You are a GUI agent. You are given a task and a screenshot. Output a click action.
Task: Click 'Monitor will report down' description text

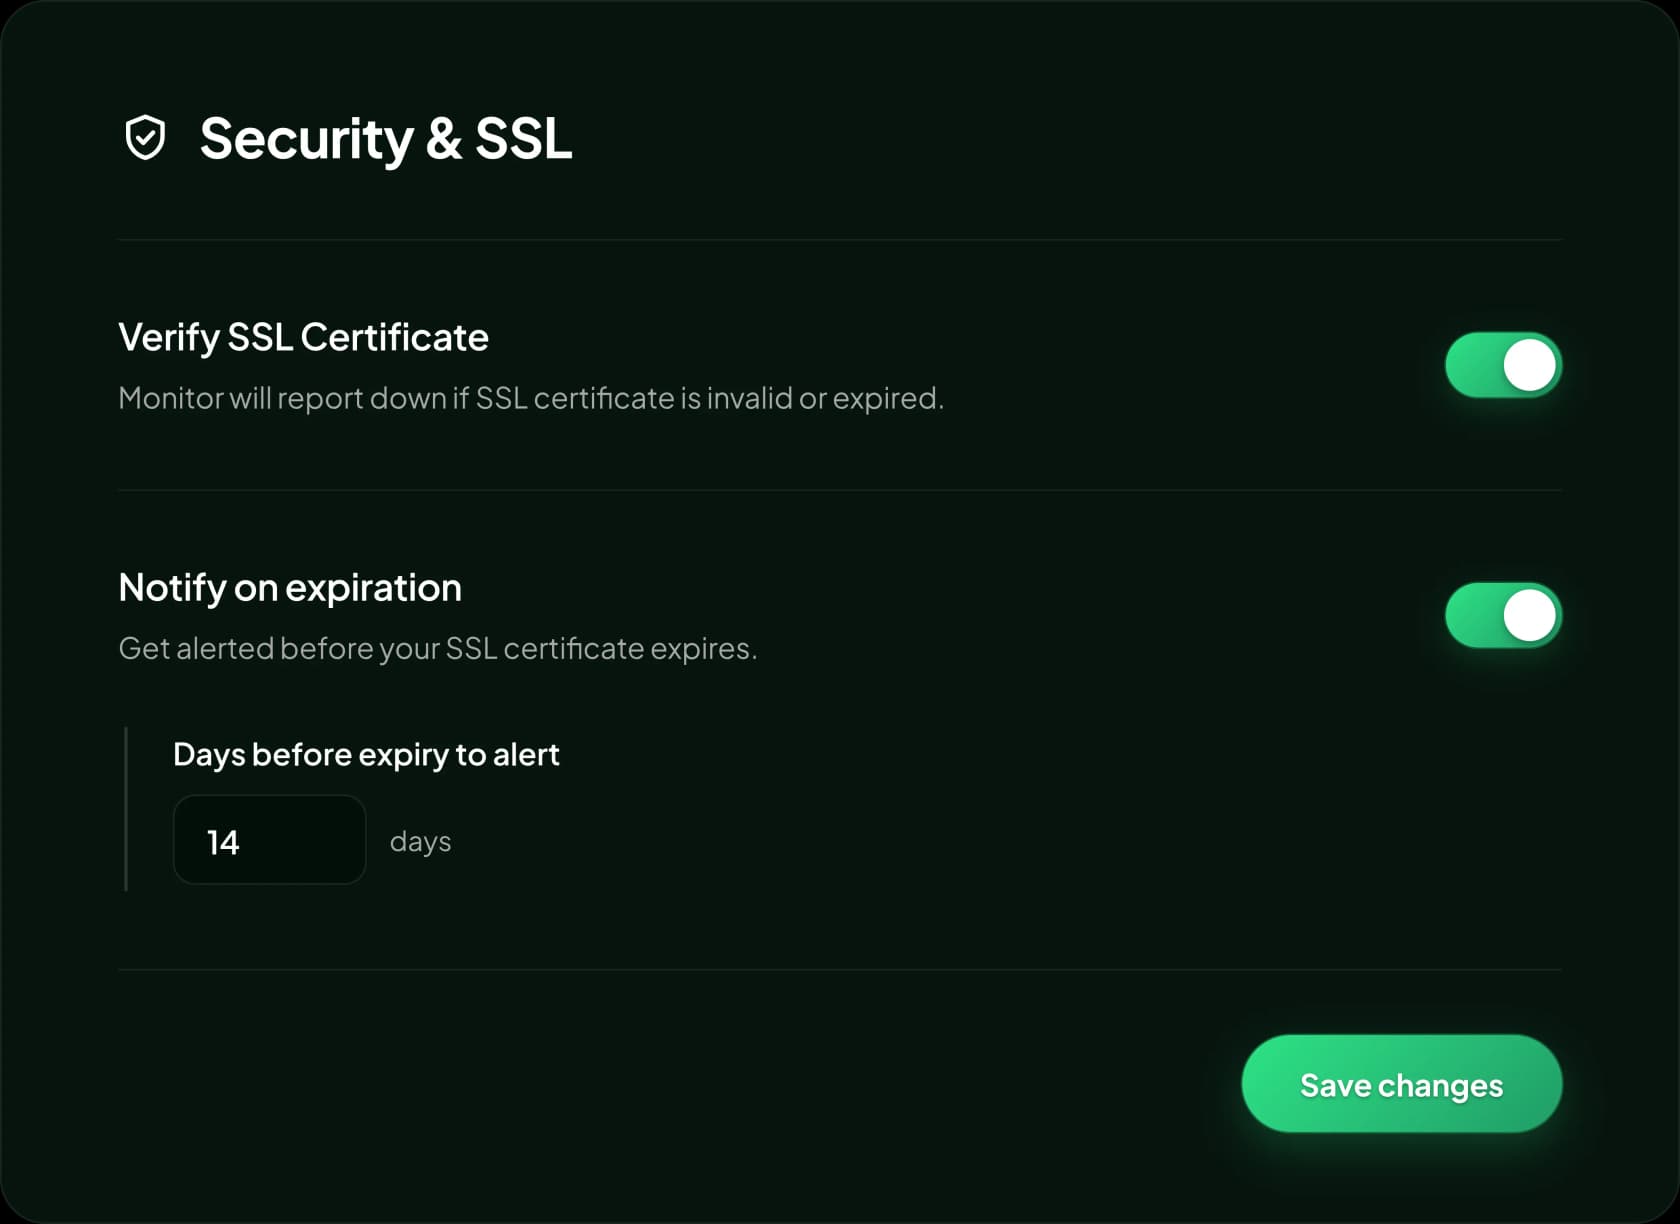coord(531,398)
